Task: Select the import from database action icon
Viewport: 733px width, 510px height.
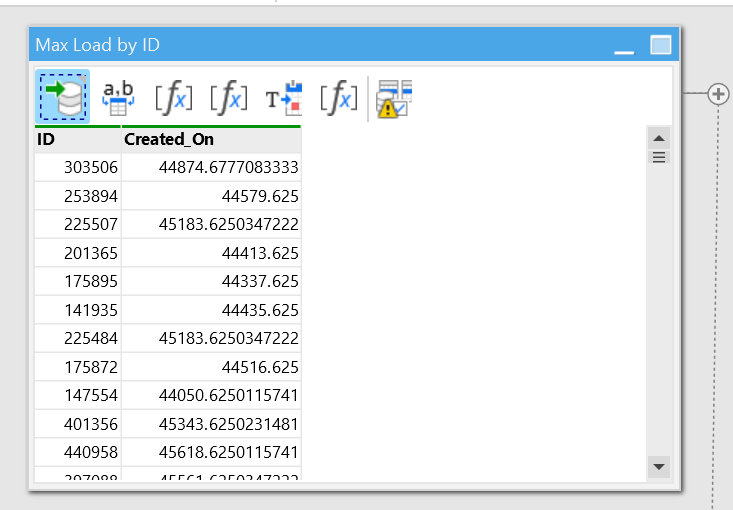Action: tap(63, 97)
